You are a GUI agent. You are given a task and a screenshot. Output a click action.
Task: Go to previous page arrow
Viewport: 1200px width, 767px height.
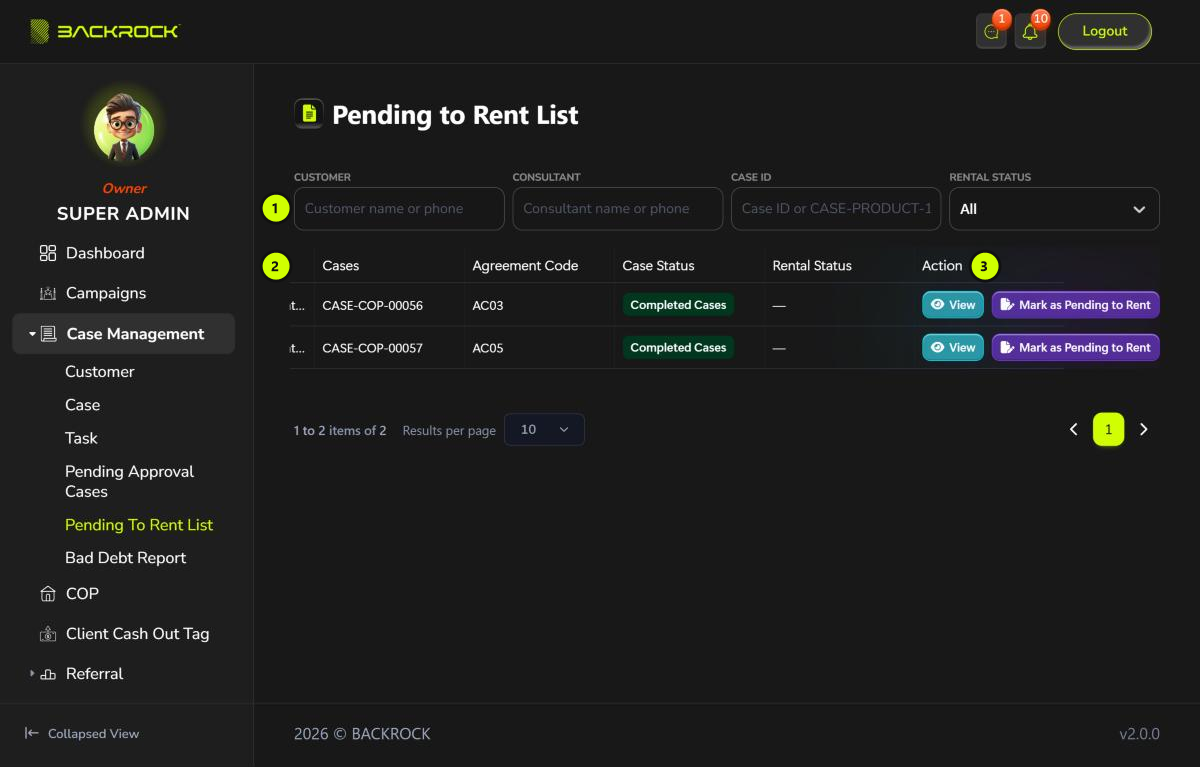[1073, 429]
